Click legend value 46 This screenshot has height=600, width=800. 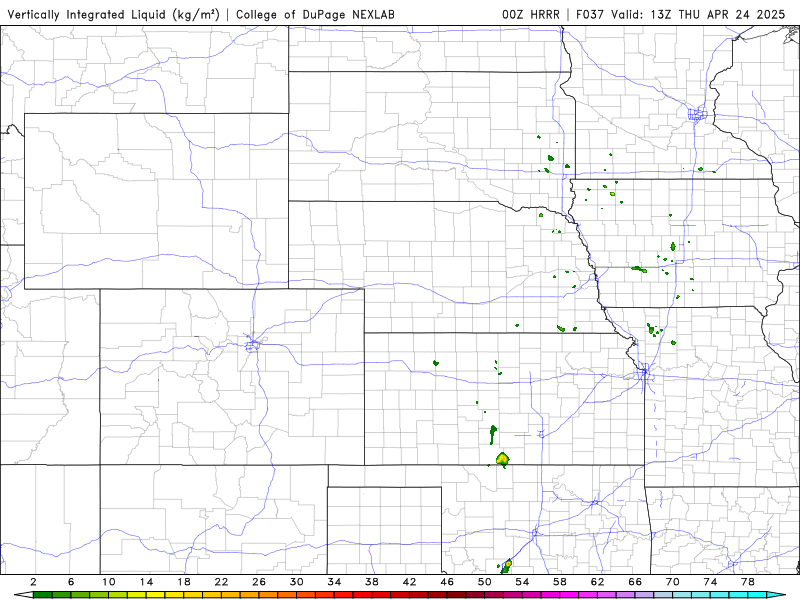447,582
